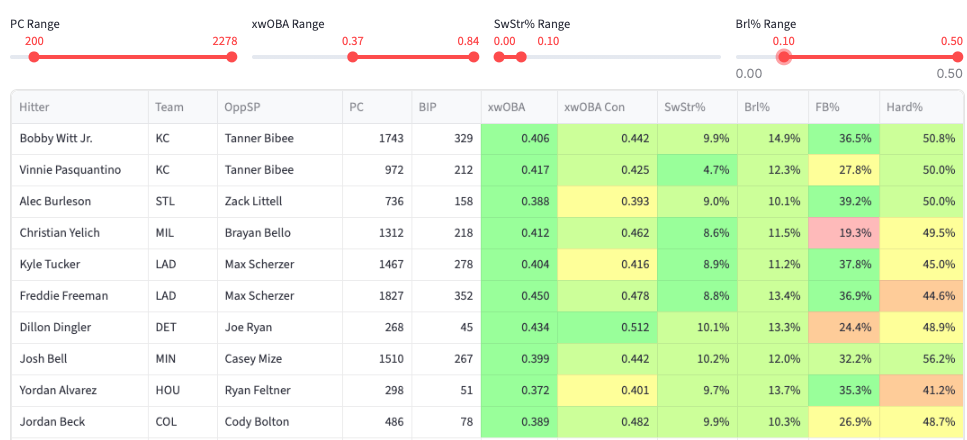Click the xwOBA Con cell showing 0.512
967x440 pixels.
pos(607,328)
